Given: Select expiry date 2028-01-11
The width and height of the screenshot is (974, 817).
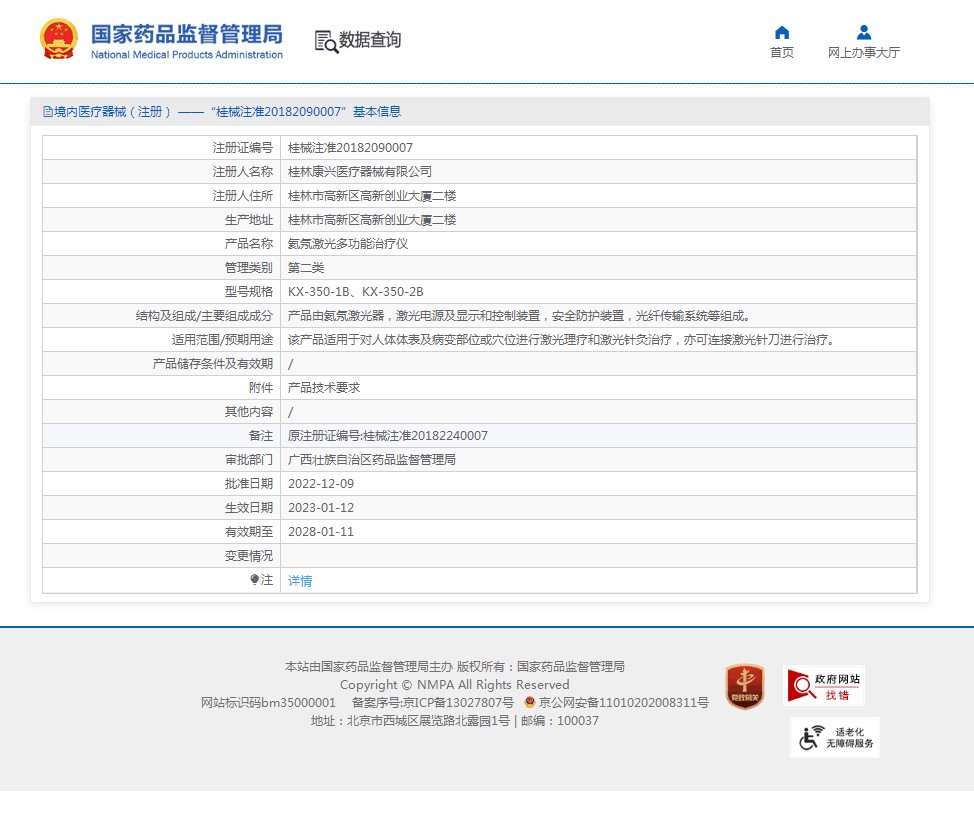Looking at the screenshot, I should (x=321, y=532).
